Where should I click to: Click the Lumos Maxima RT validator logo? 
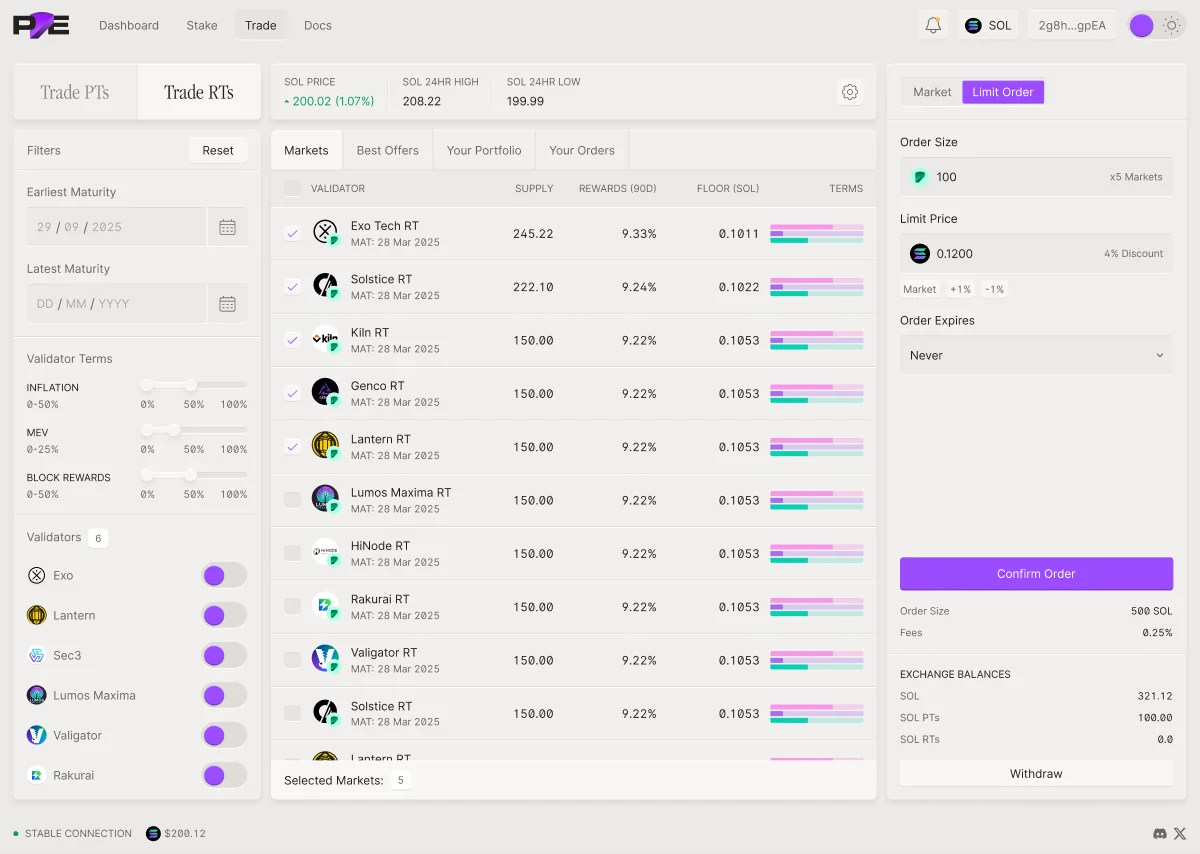point(325,499)
